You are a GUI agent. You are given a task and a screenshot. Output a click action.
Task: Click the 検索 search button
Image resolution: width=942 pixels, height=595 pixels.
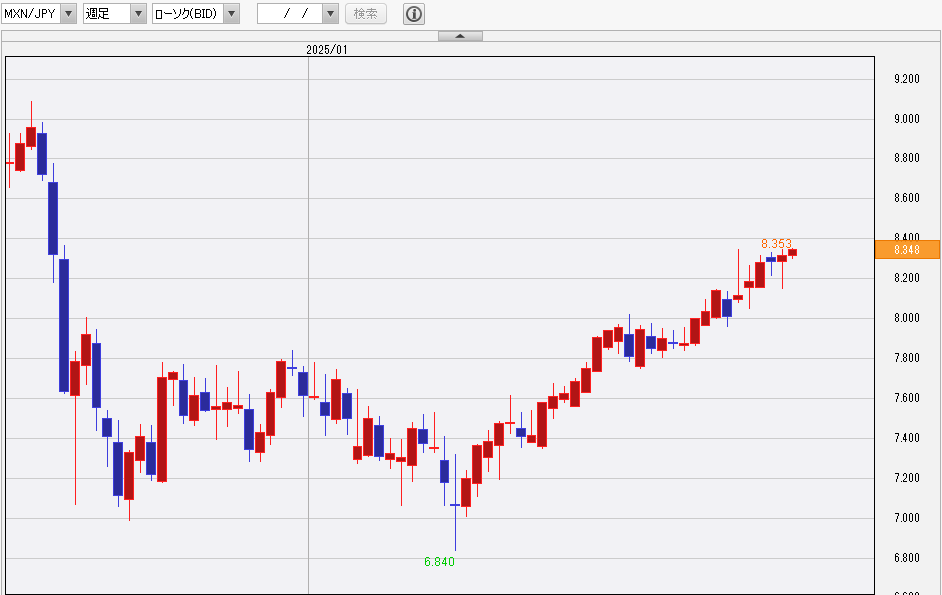tap(366, 13)
